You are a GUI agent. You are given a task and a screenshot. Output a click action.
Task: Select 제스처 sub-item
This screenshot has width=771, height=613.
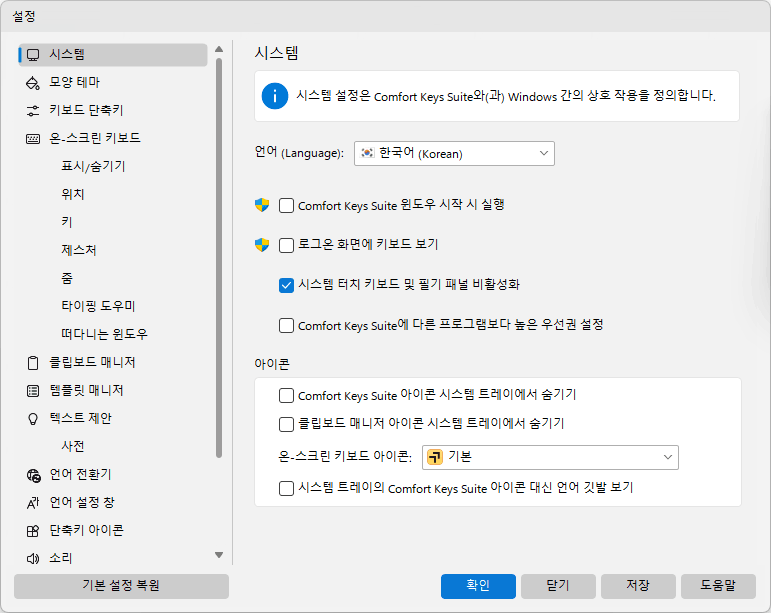pos(79,250)
